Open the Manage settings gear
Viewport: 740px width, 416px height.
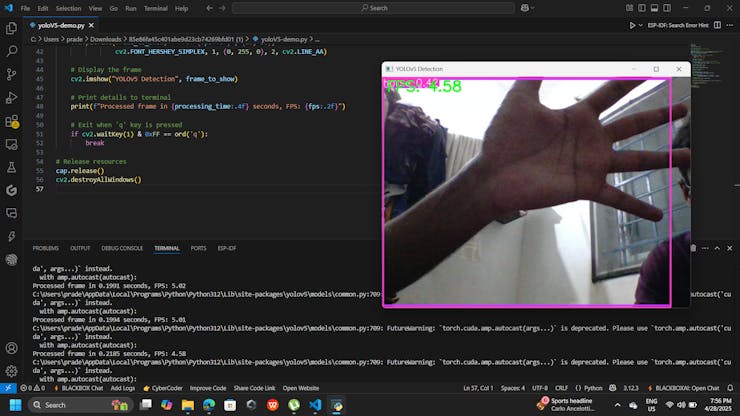point(11,371)
